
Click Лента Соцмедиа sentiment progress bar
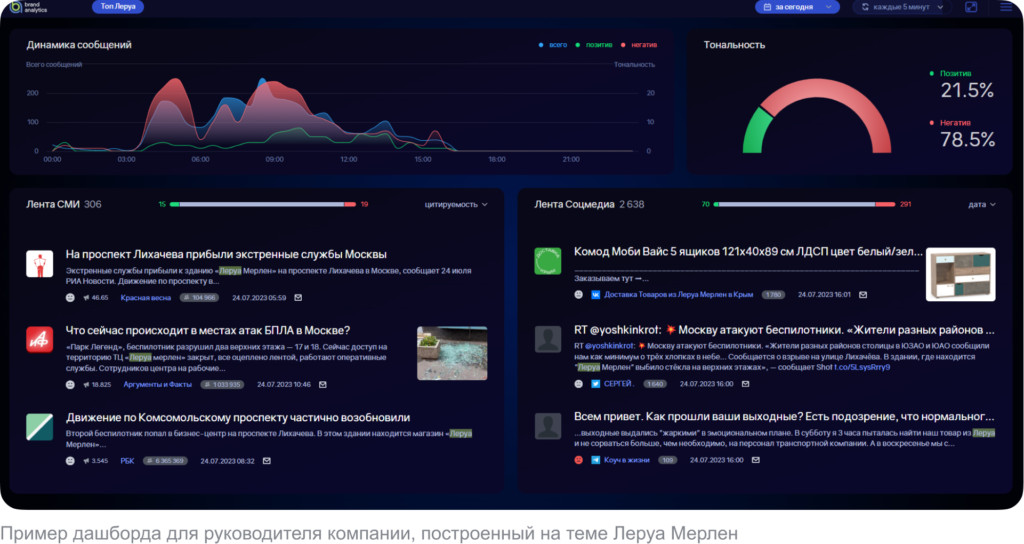[x=805, y=204]
